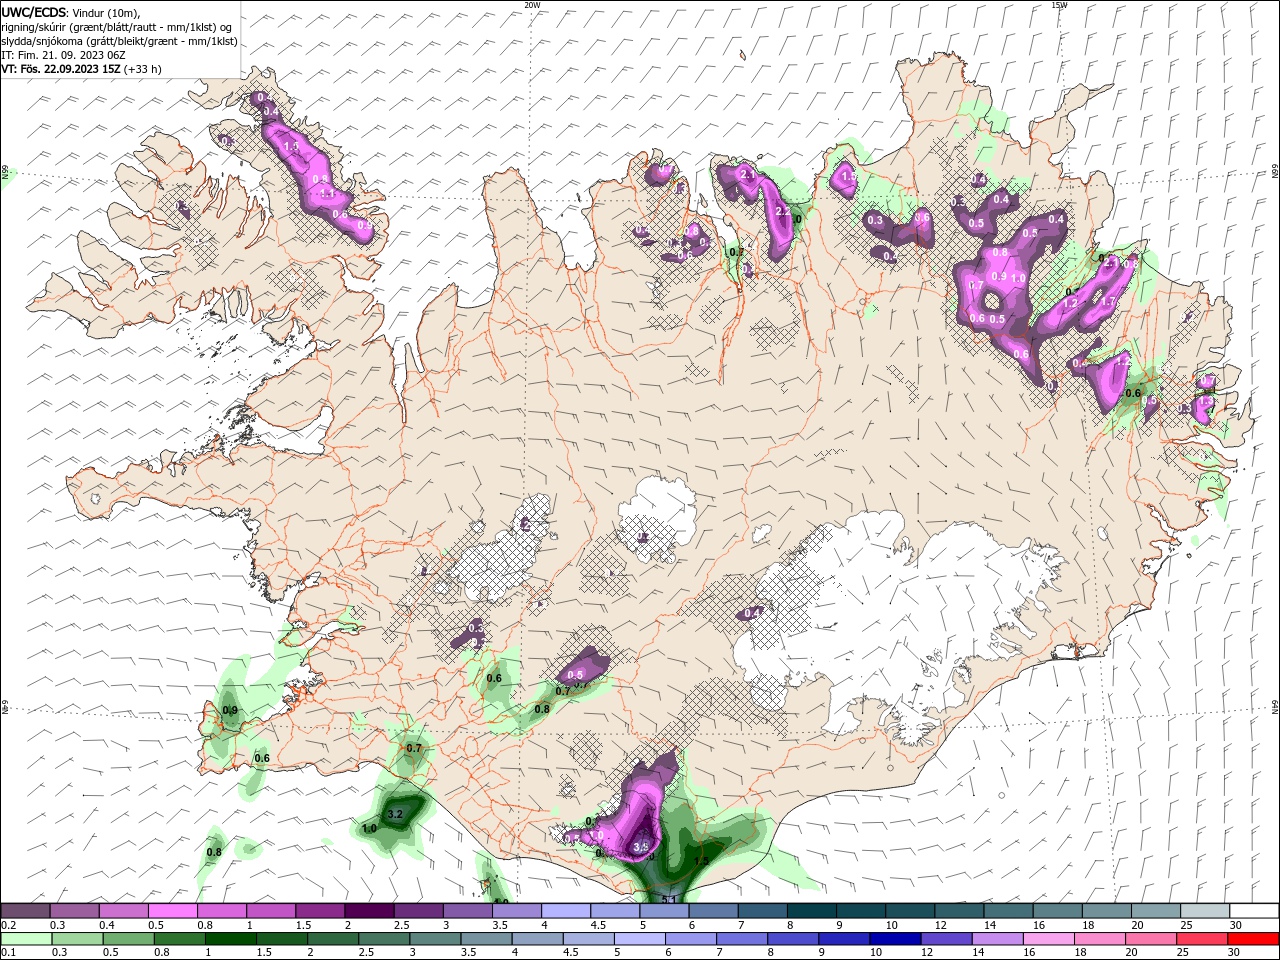Click the '5.1' rain value at the bottom edge of the map
Image resolution: width=1280 pixels, height=960 pixels.
click(670, 899)
